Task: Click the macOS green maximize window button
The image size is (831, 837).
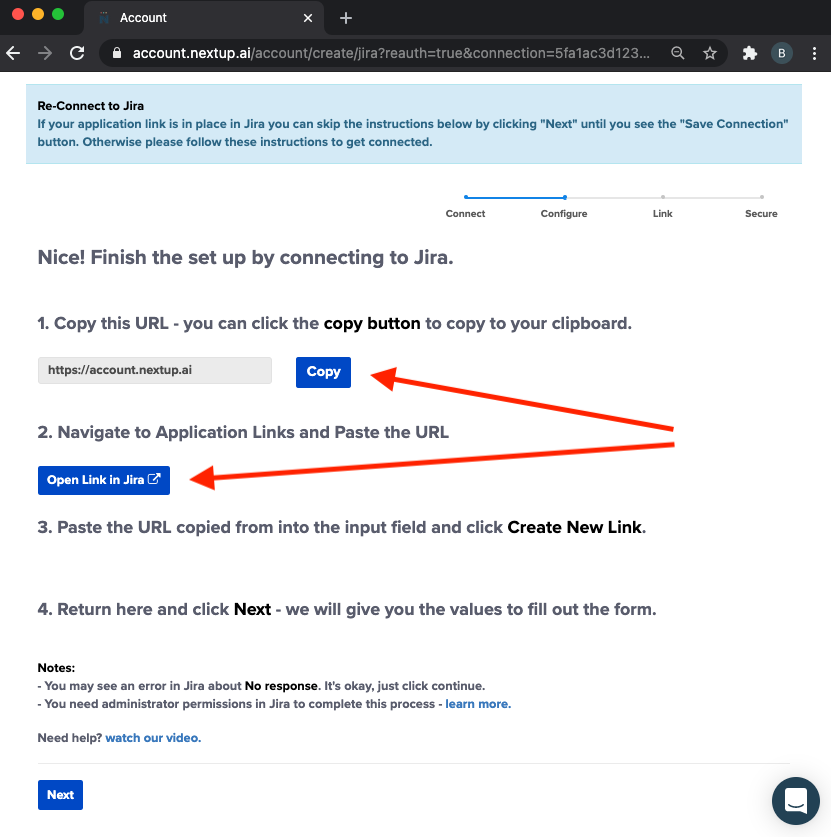Action: 58,14
